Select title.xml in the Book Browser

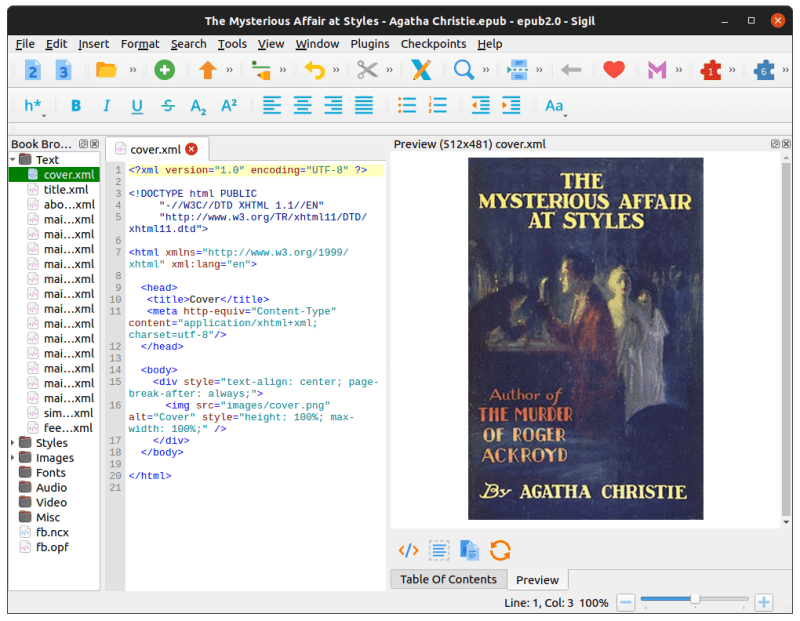point(65,189)
